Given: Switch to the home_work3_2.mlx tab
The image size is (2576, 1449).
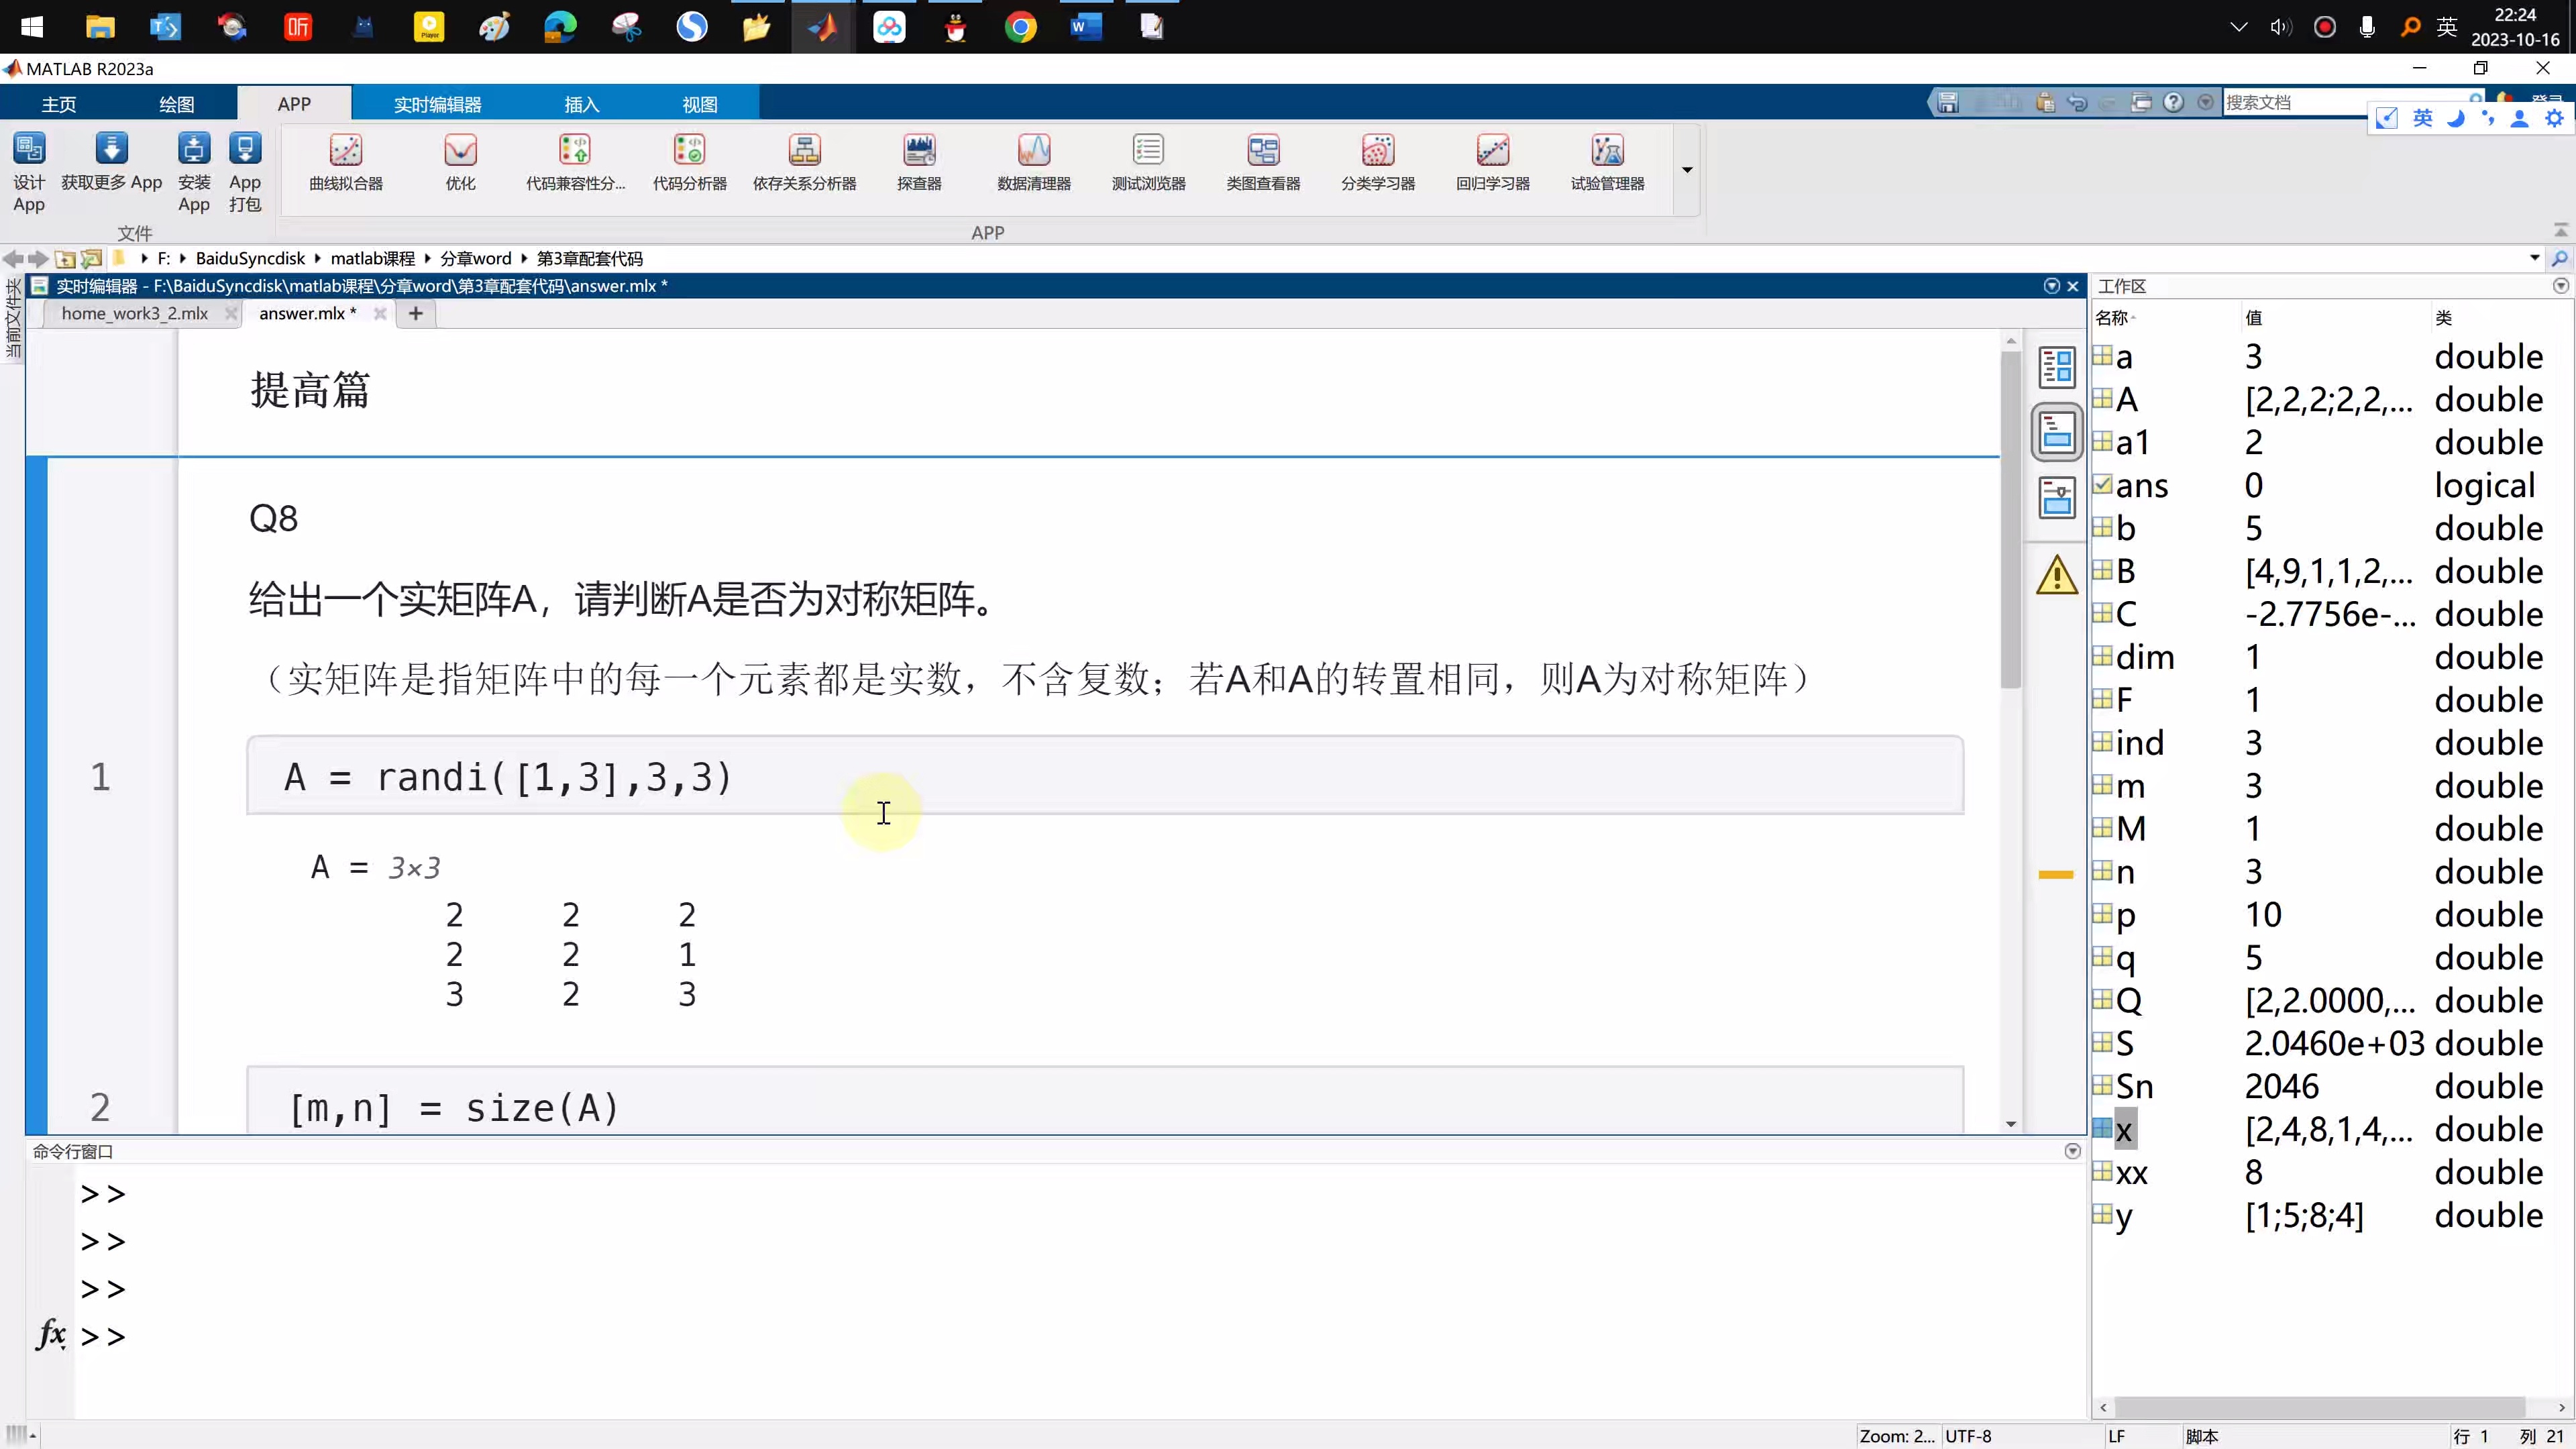Looking at the screenshot, I should (135, 313).
